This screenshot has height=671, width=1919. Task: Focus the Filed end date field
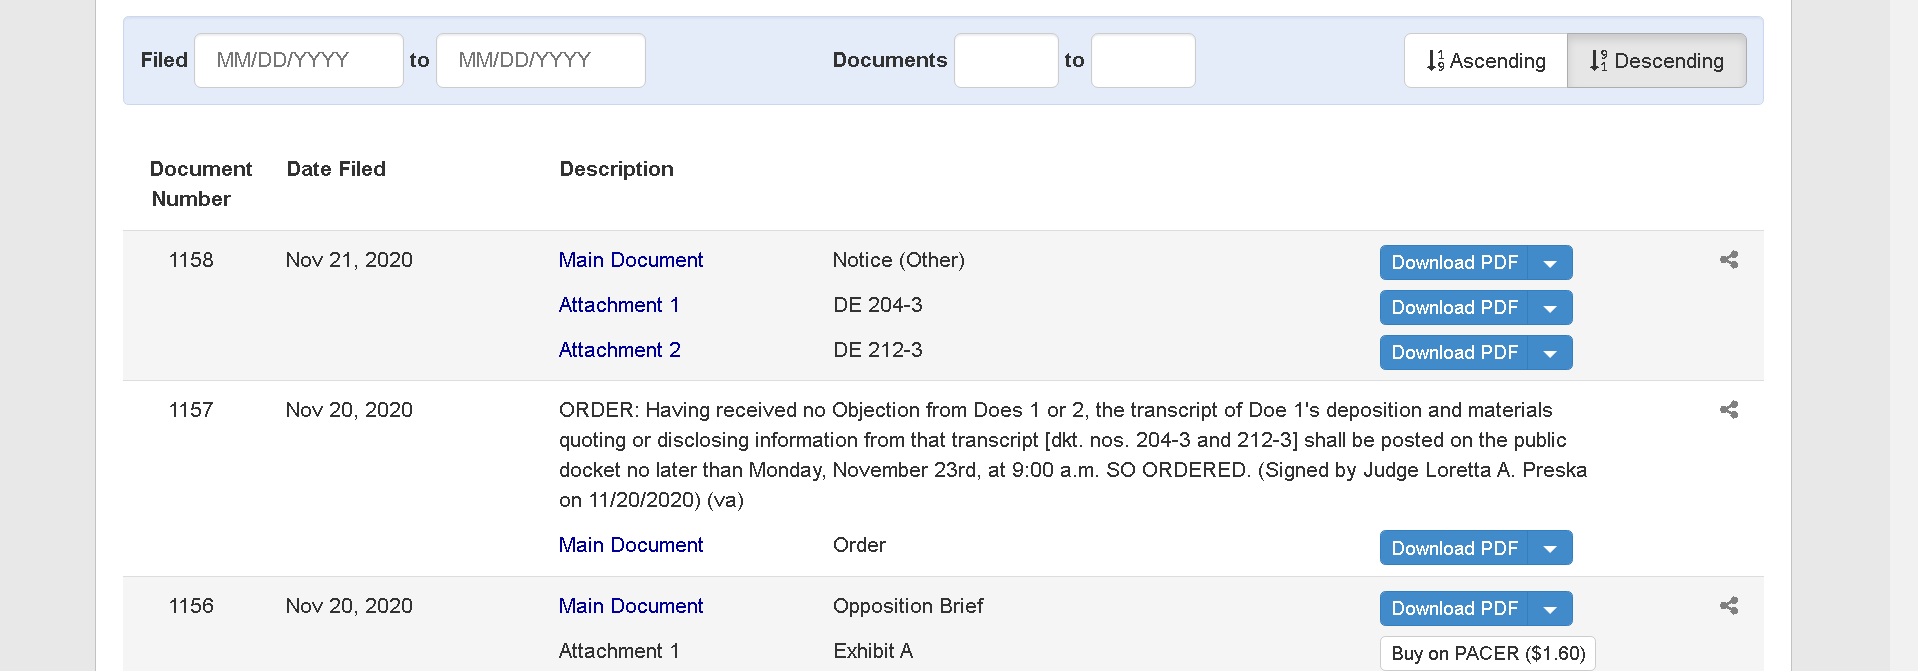pos(541,61)
